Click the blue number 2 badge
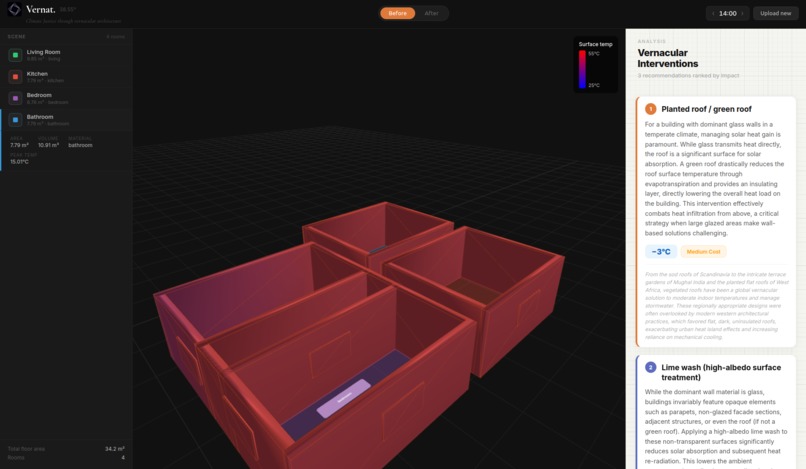Viewport: 806px width, 469px height. [650, 367]
